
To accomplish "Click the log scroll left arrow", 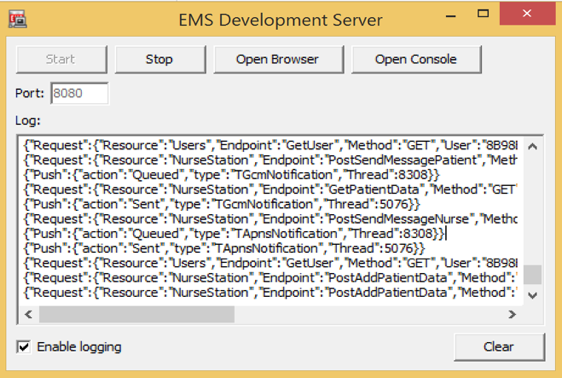I will (29, 314).
